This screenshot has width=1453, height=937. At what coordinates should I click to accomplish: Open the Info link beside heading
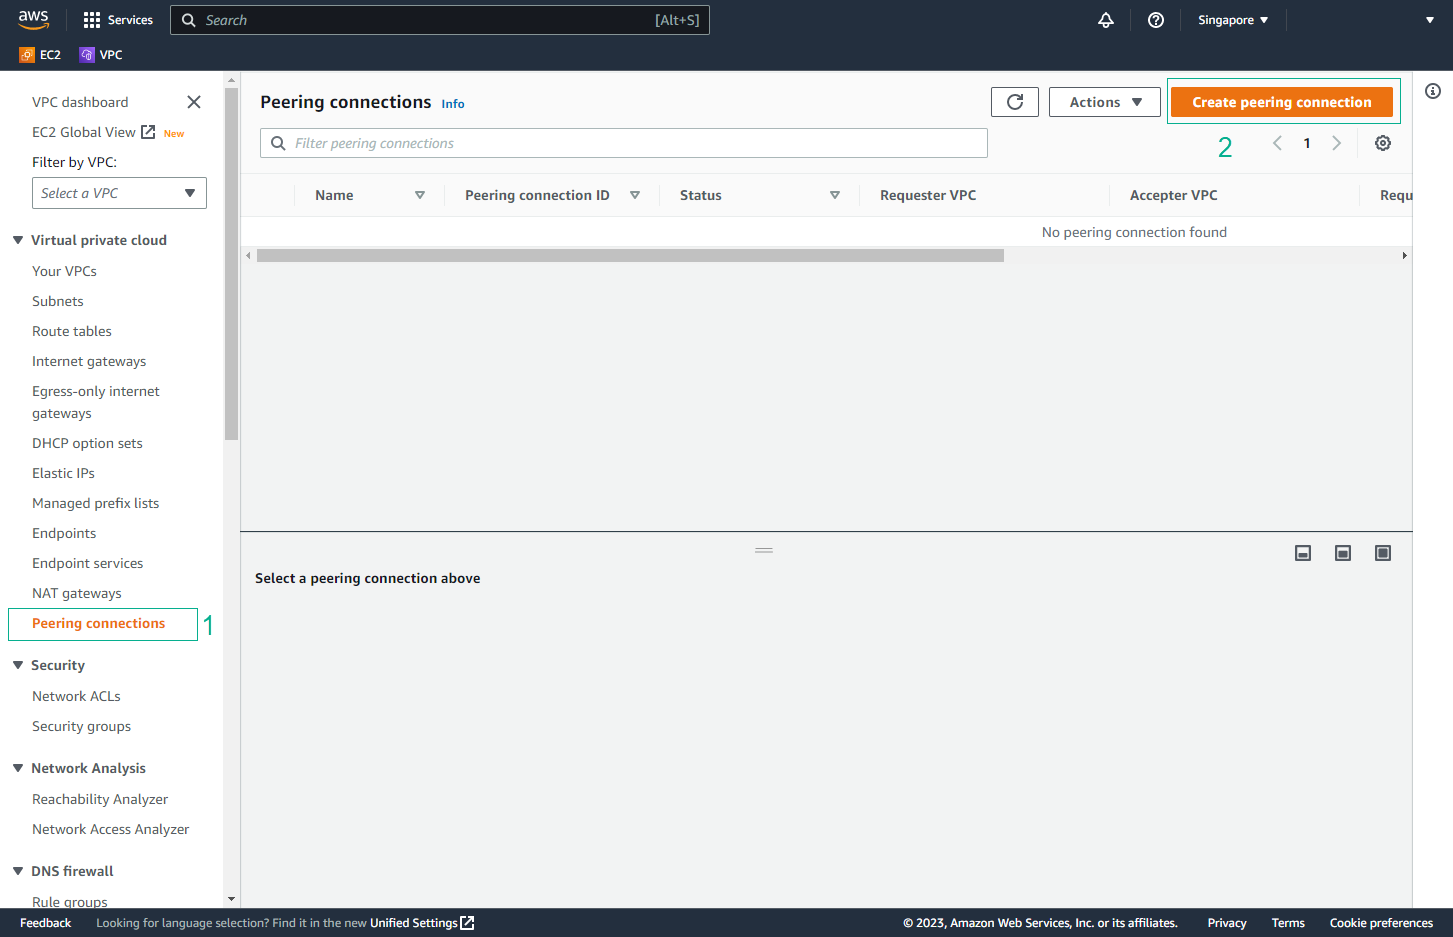pyautogui.click(x=453, y=104)
